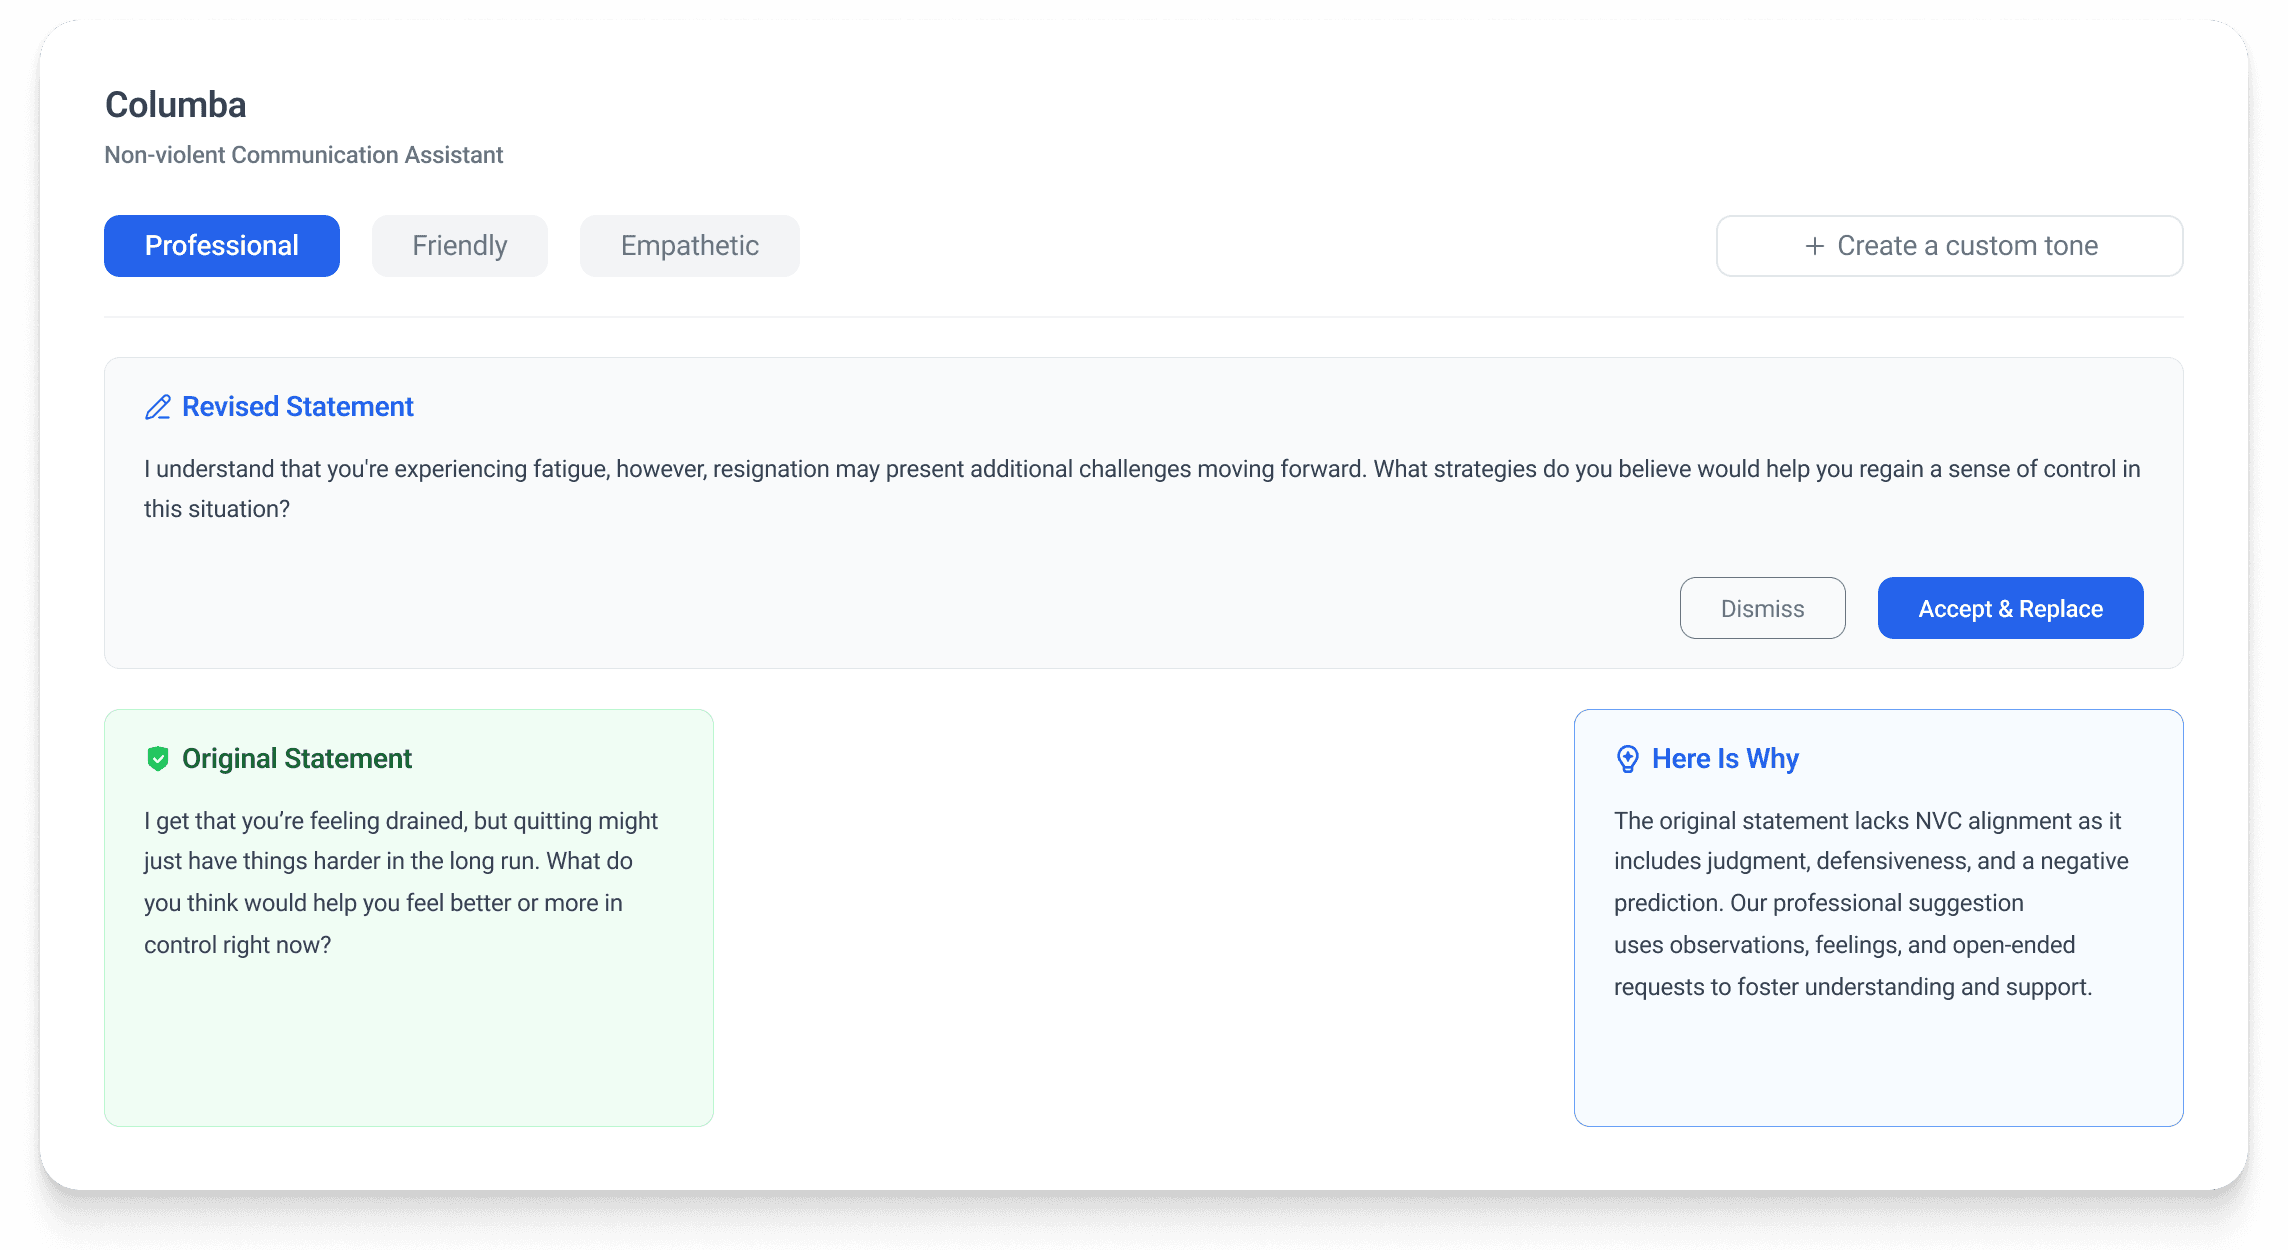Viewport: 2288px width, 1250px height.
Task: Switch to the Friendly tone tab
Action: (x=459, y=246)
